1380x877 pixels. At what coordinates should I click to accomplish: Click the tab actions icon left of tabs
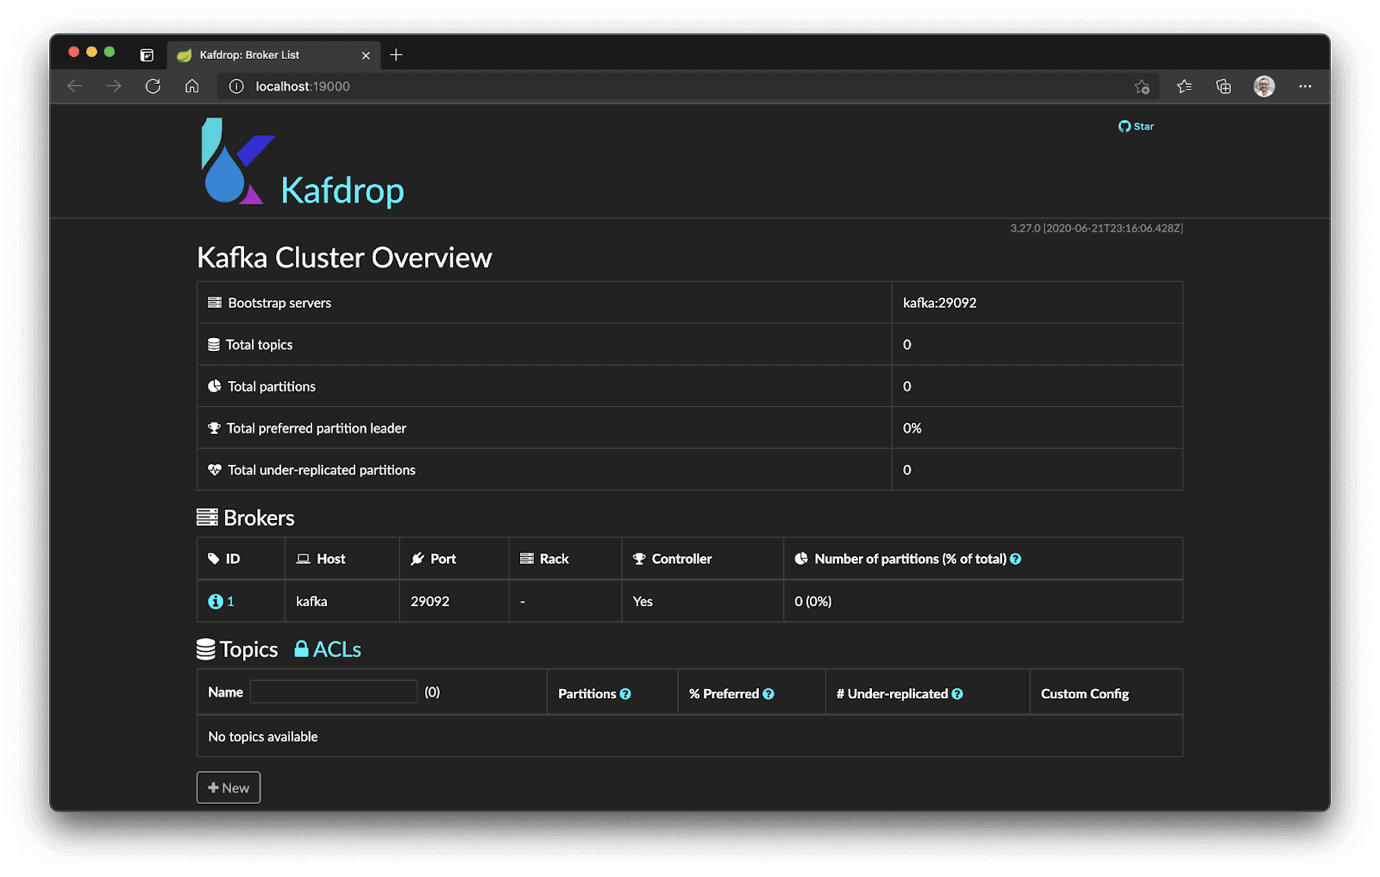(147, 55)
